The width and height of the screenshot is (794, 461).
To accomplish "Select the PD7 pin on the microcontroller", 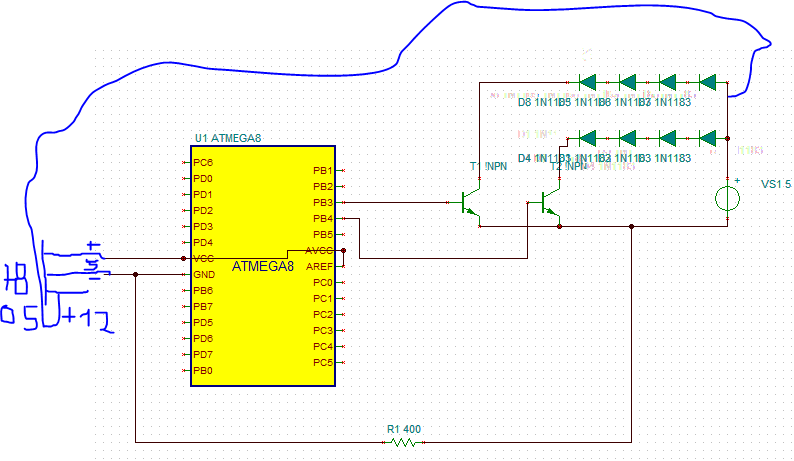I will click(203, 355).
